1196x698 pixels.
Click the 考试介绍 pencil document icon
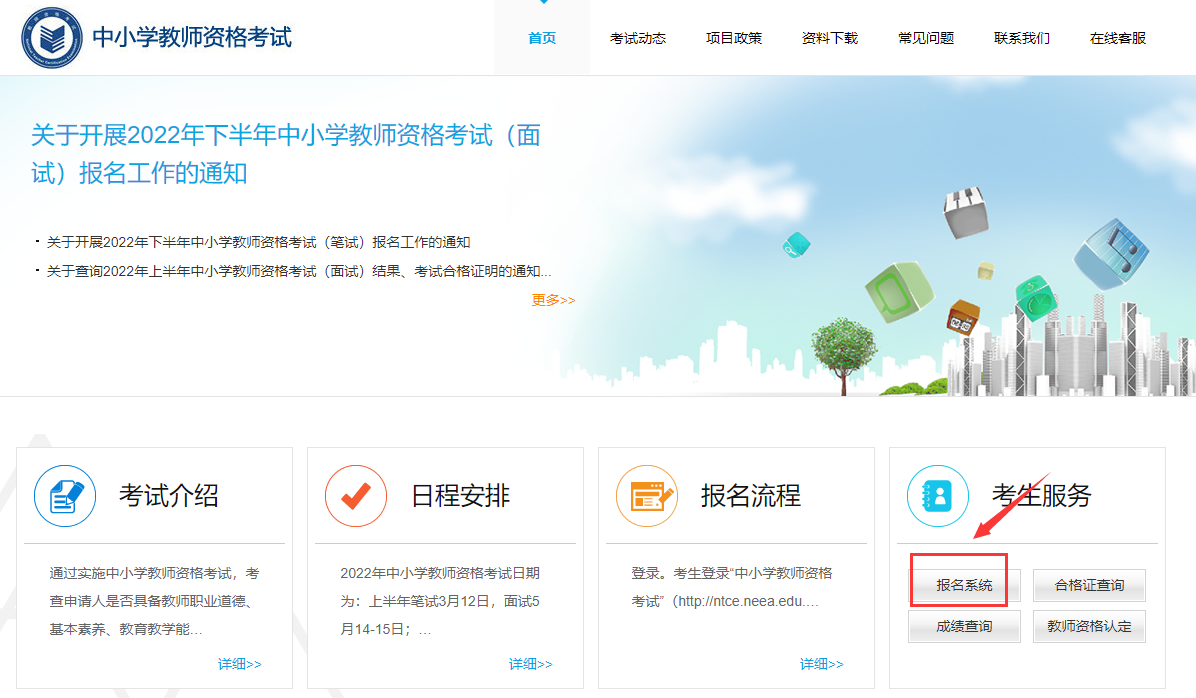64,495
